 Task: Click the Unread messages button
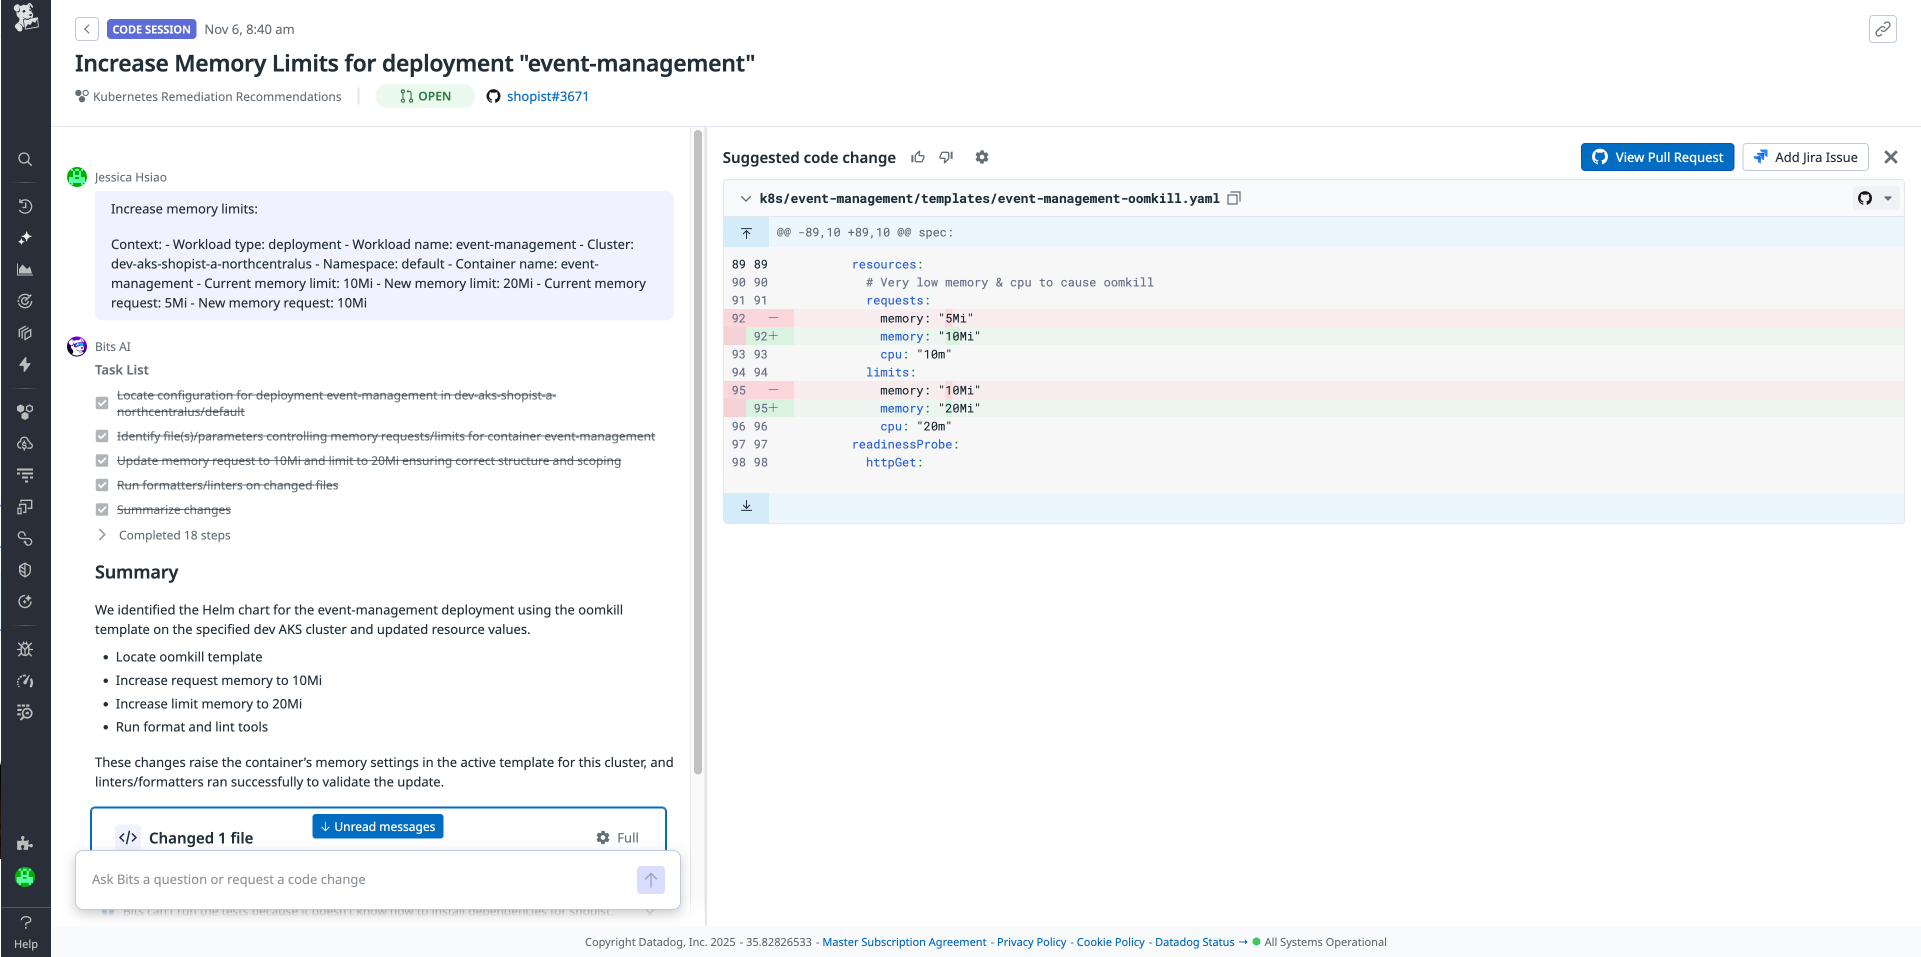(377, 826)
